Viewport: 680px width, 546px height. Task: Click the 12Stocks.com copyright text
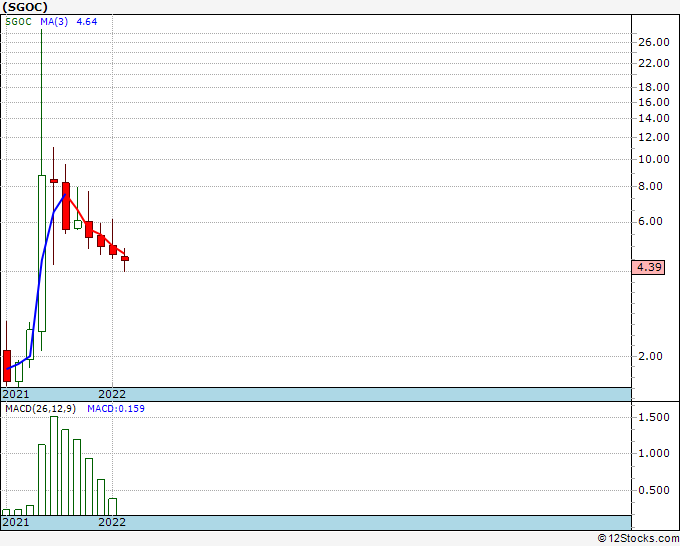(638, 539)
